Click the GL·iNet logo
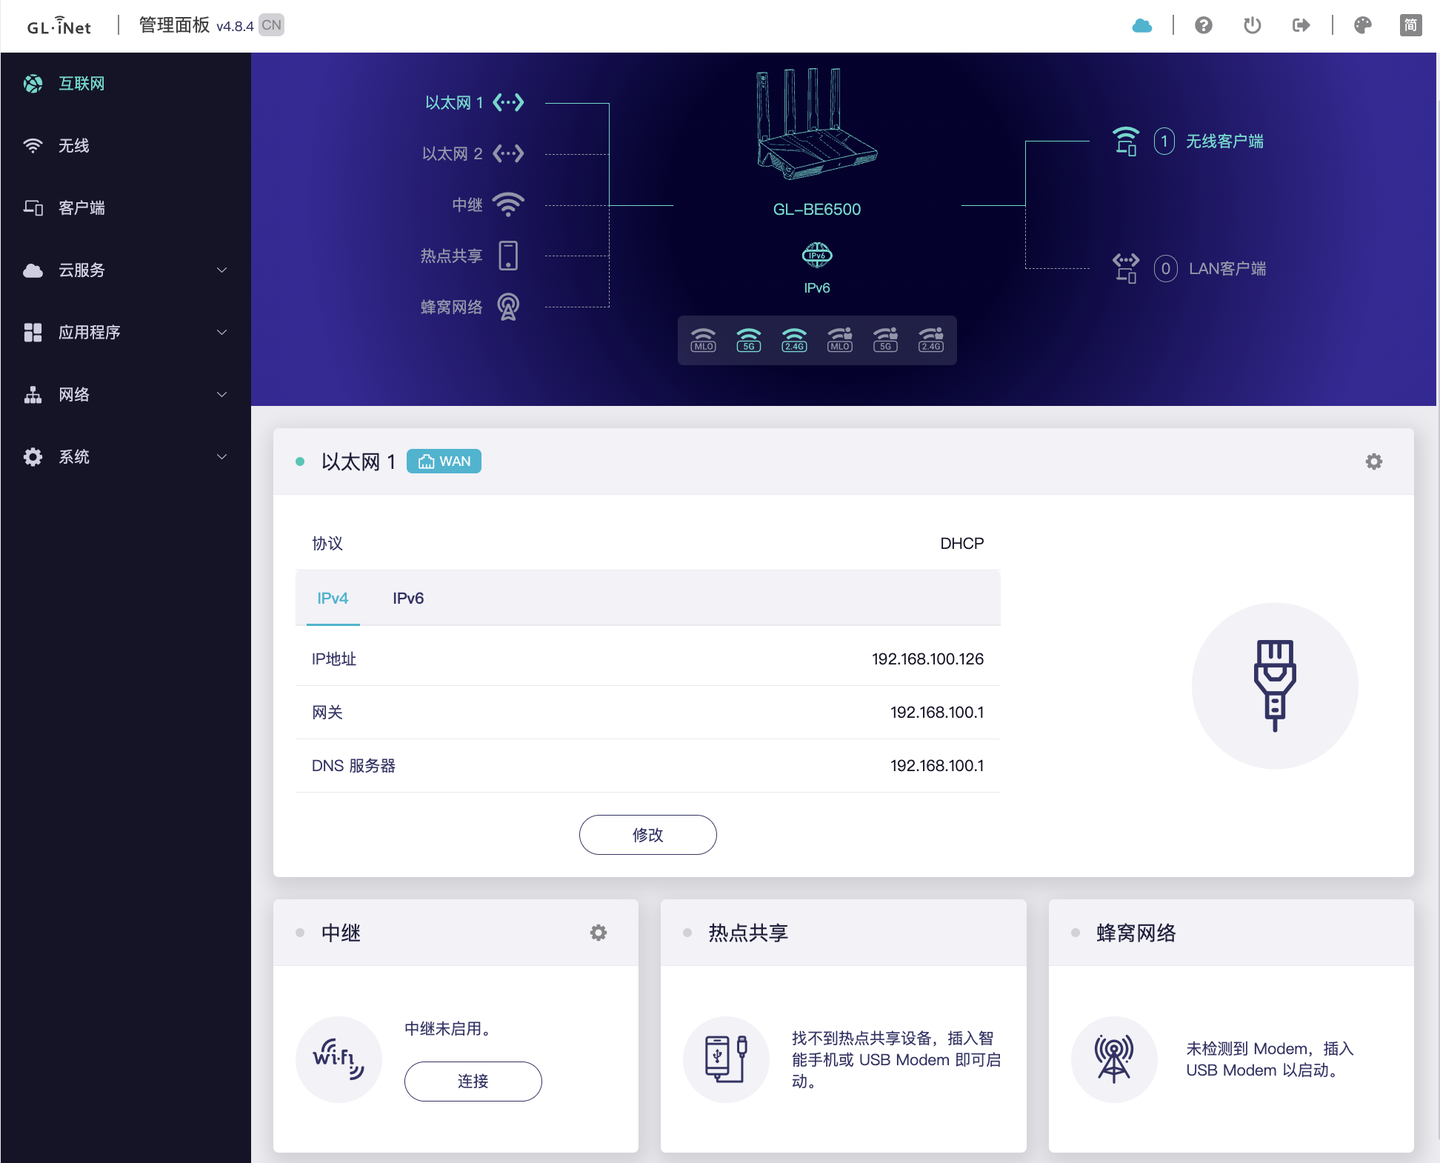The width and height of the screenshot is (1440, 1163). point(59,26)
